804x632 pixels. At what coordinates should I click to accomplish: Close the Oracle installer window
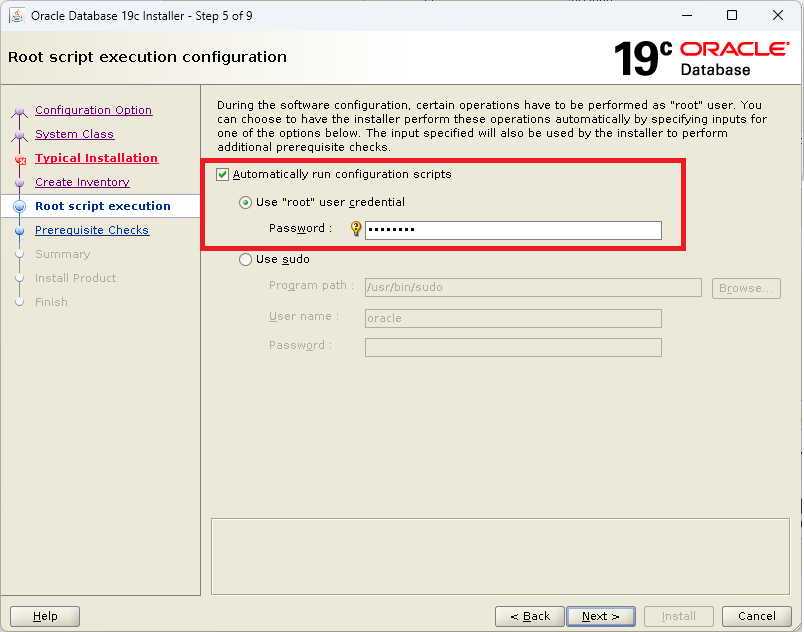tap(778, 15)
